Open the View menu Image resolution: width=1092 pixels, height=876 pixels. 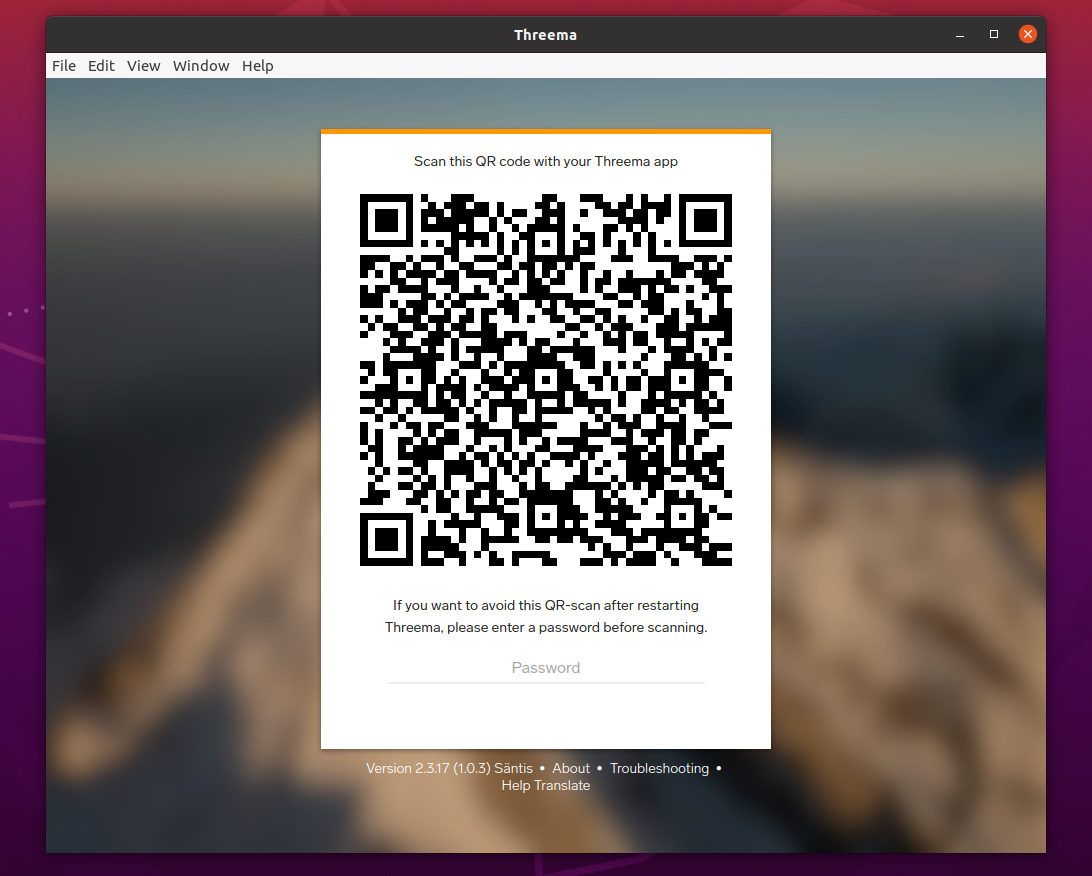(143, 65)
